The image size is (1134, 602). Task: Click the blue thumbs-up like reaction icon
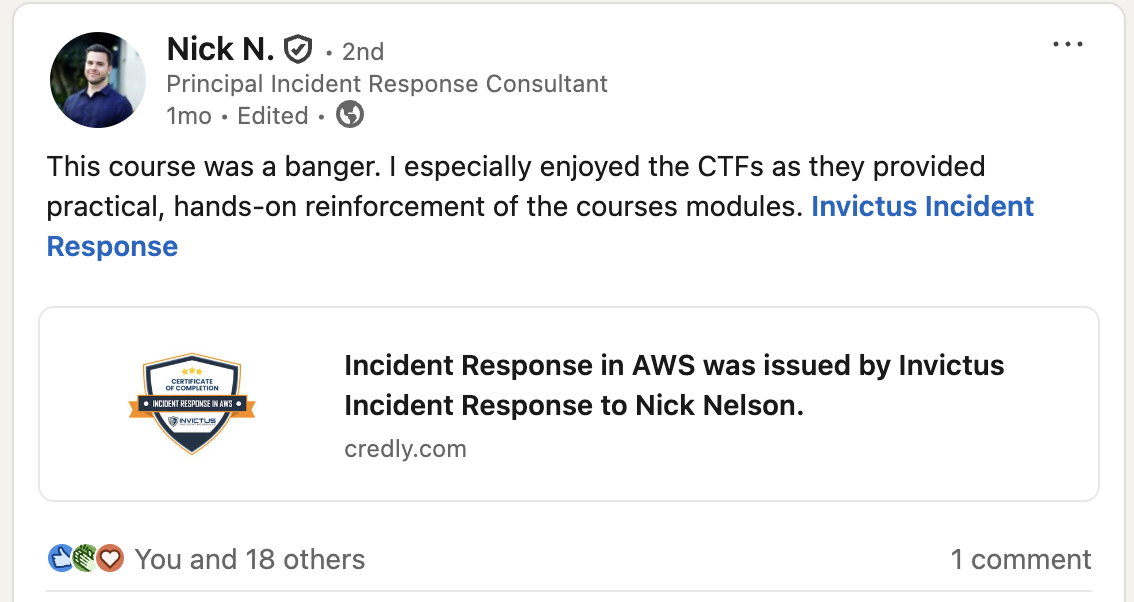click(60, 559)
